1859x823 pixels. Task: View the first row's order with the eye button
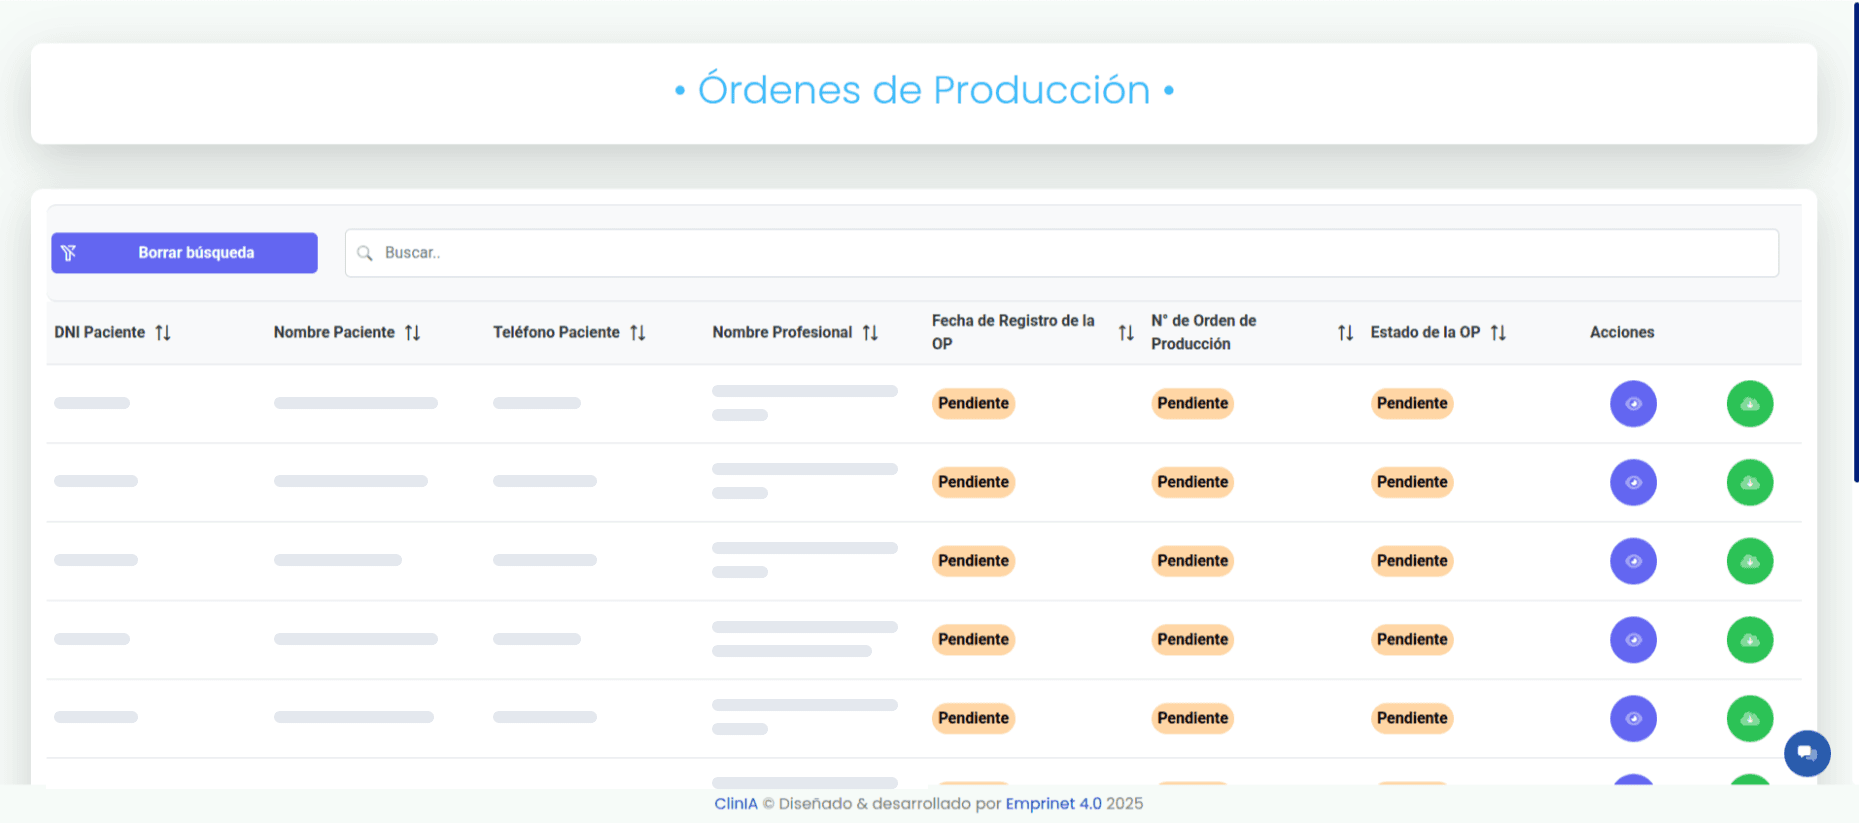pyautogui.click(x=1633, y=404)
